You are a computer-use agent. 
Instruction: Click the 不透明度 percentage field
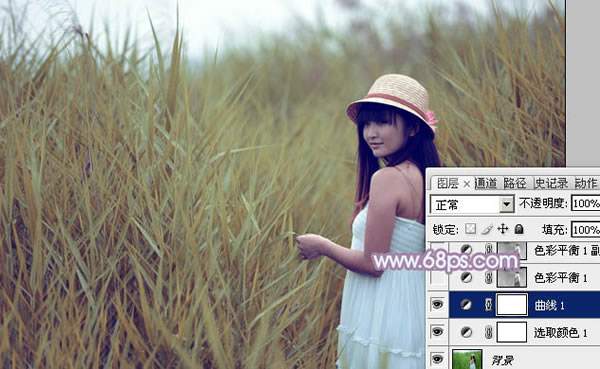tap(585, 203)
